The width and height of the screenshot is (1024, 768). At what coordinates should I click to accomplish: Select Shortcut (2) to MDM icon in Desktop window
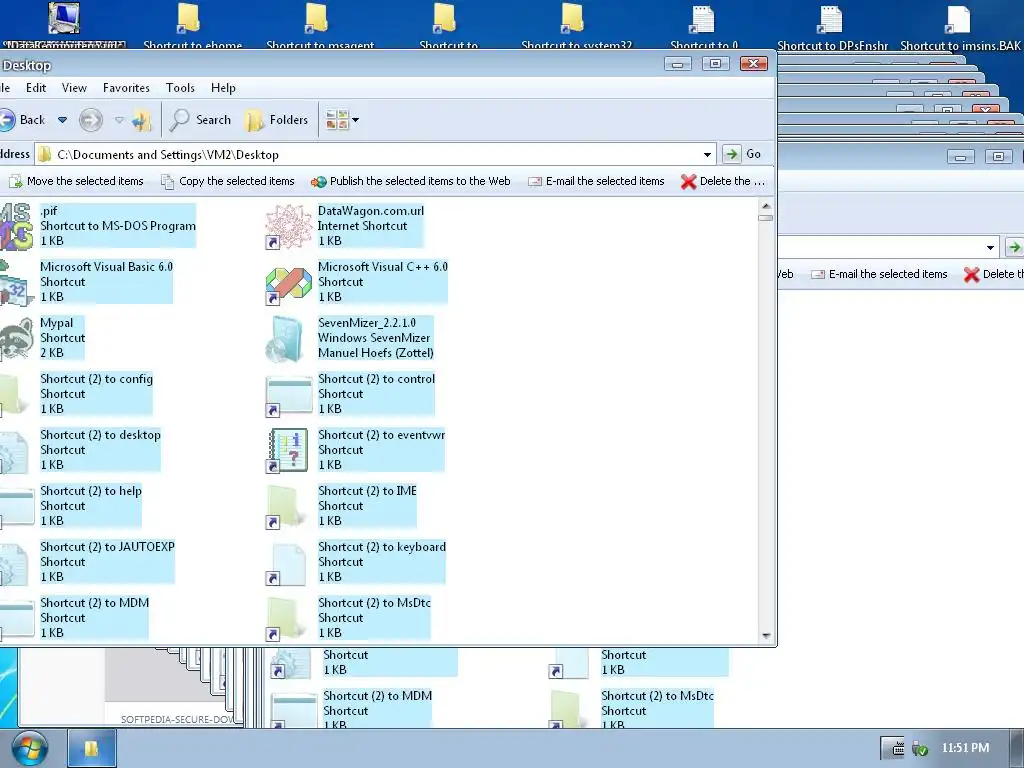click(x=16, y=619)
